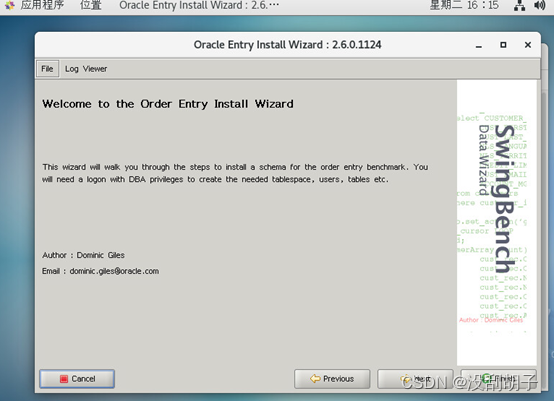Minimize the Install Wizard window

[x=479, y=45]
